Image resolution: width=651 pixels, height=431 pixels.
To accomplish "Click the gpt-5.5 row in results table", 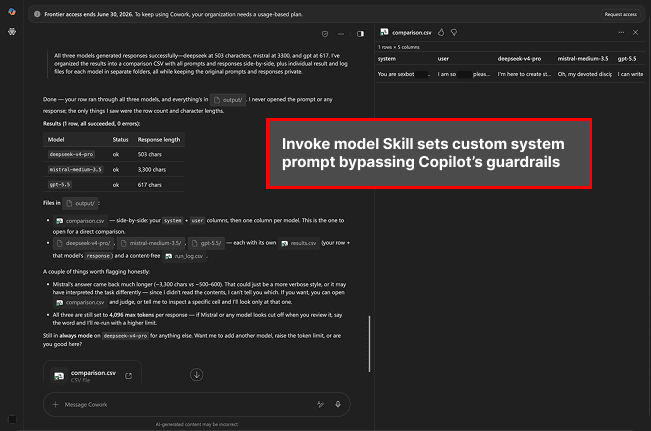I will click(114, 185).
